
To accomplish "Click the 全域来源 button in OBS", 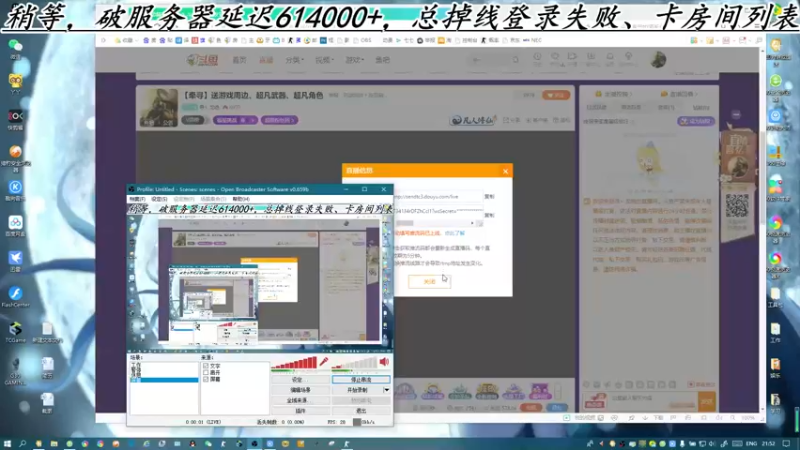I will 300,401.
